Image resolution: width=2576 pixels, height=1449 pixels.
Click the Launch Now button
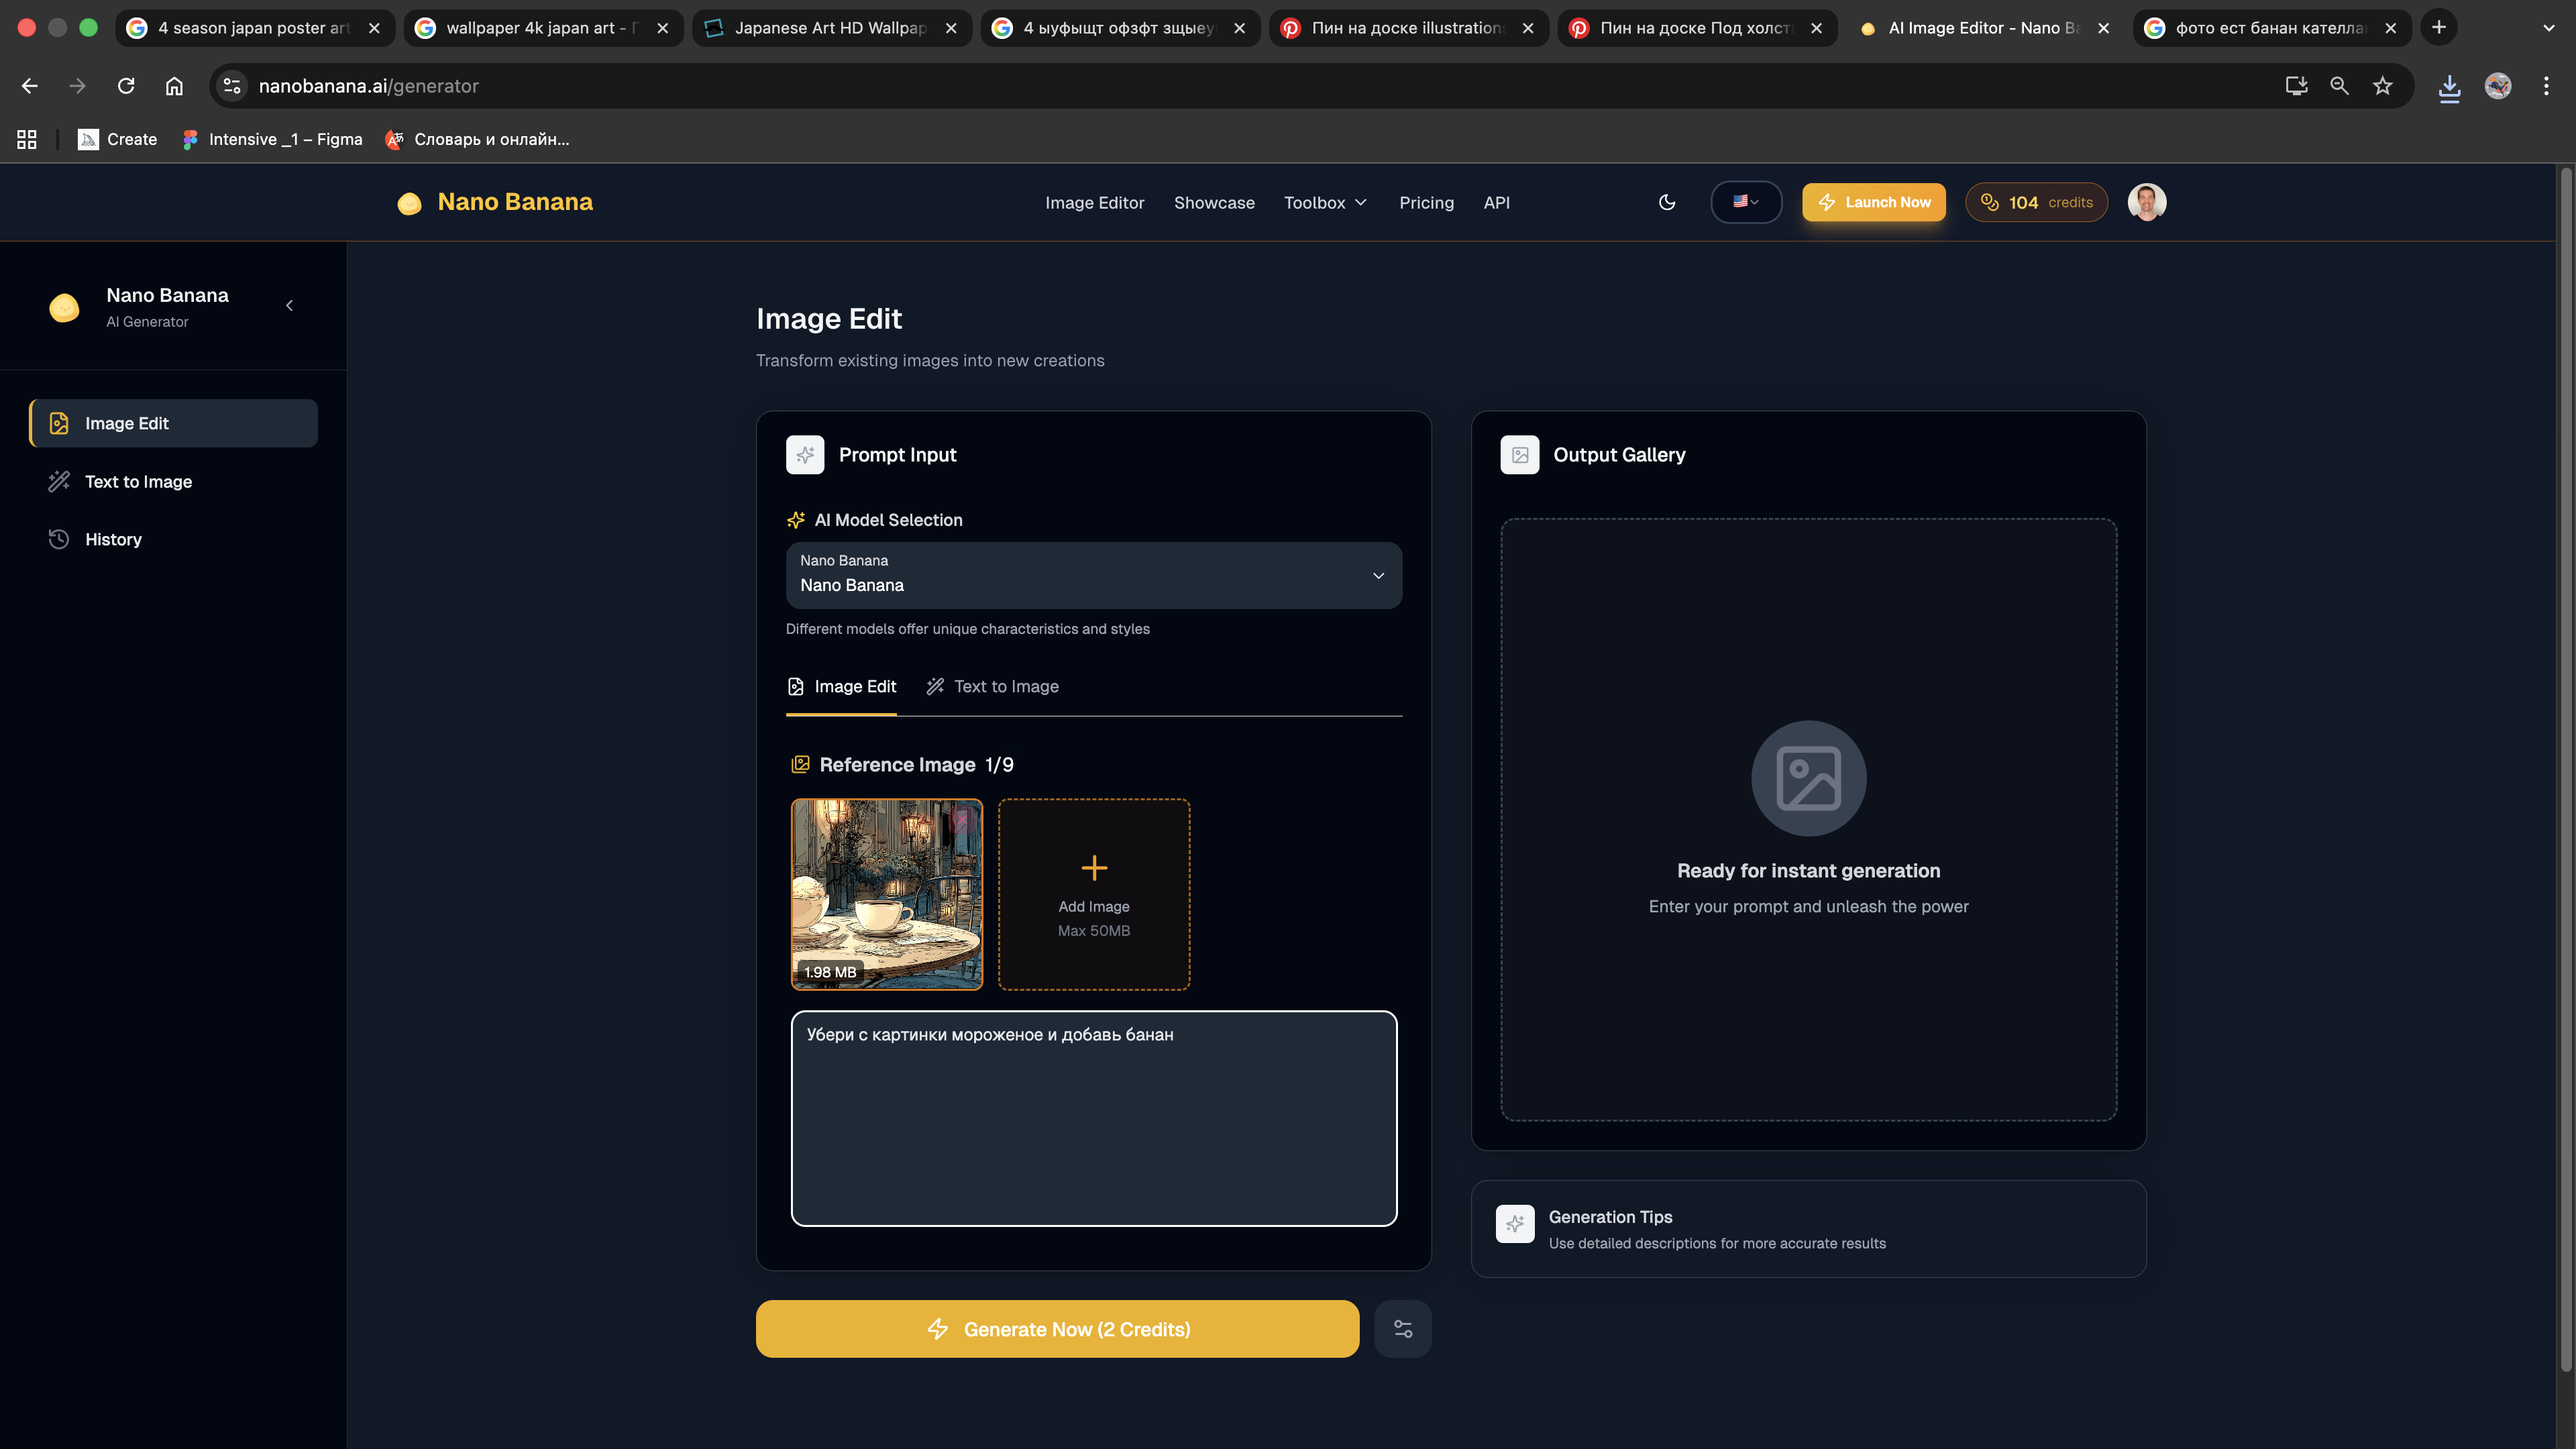pos(1873,202)
